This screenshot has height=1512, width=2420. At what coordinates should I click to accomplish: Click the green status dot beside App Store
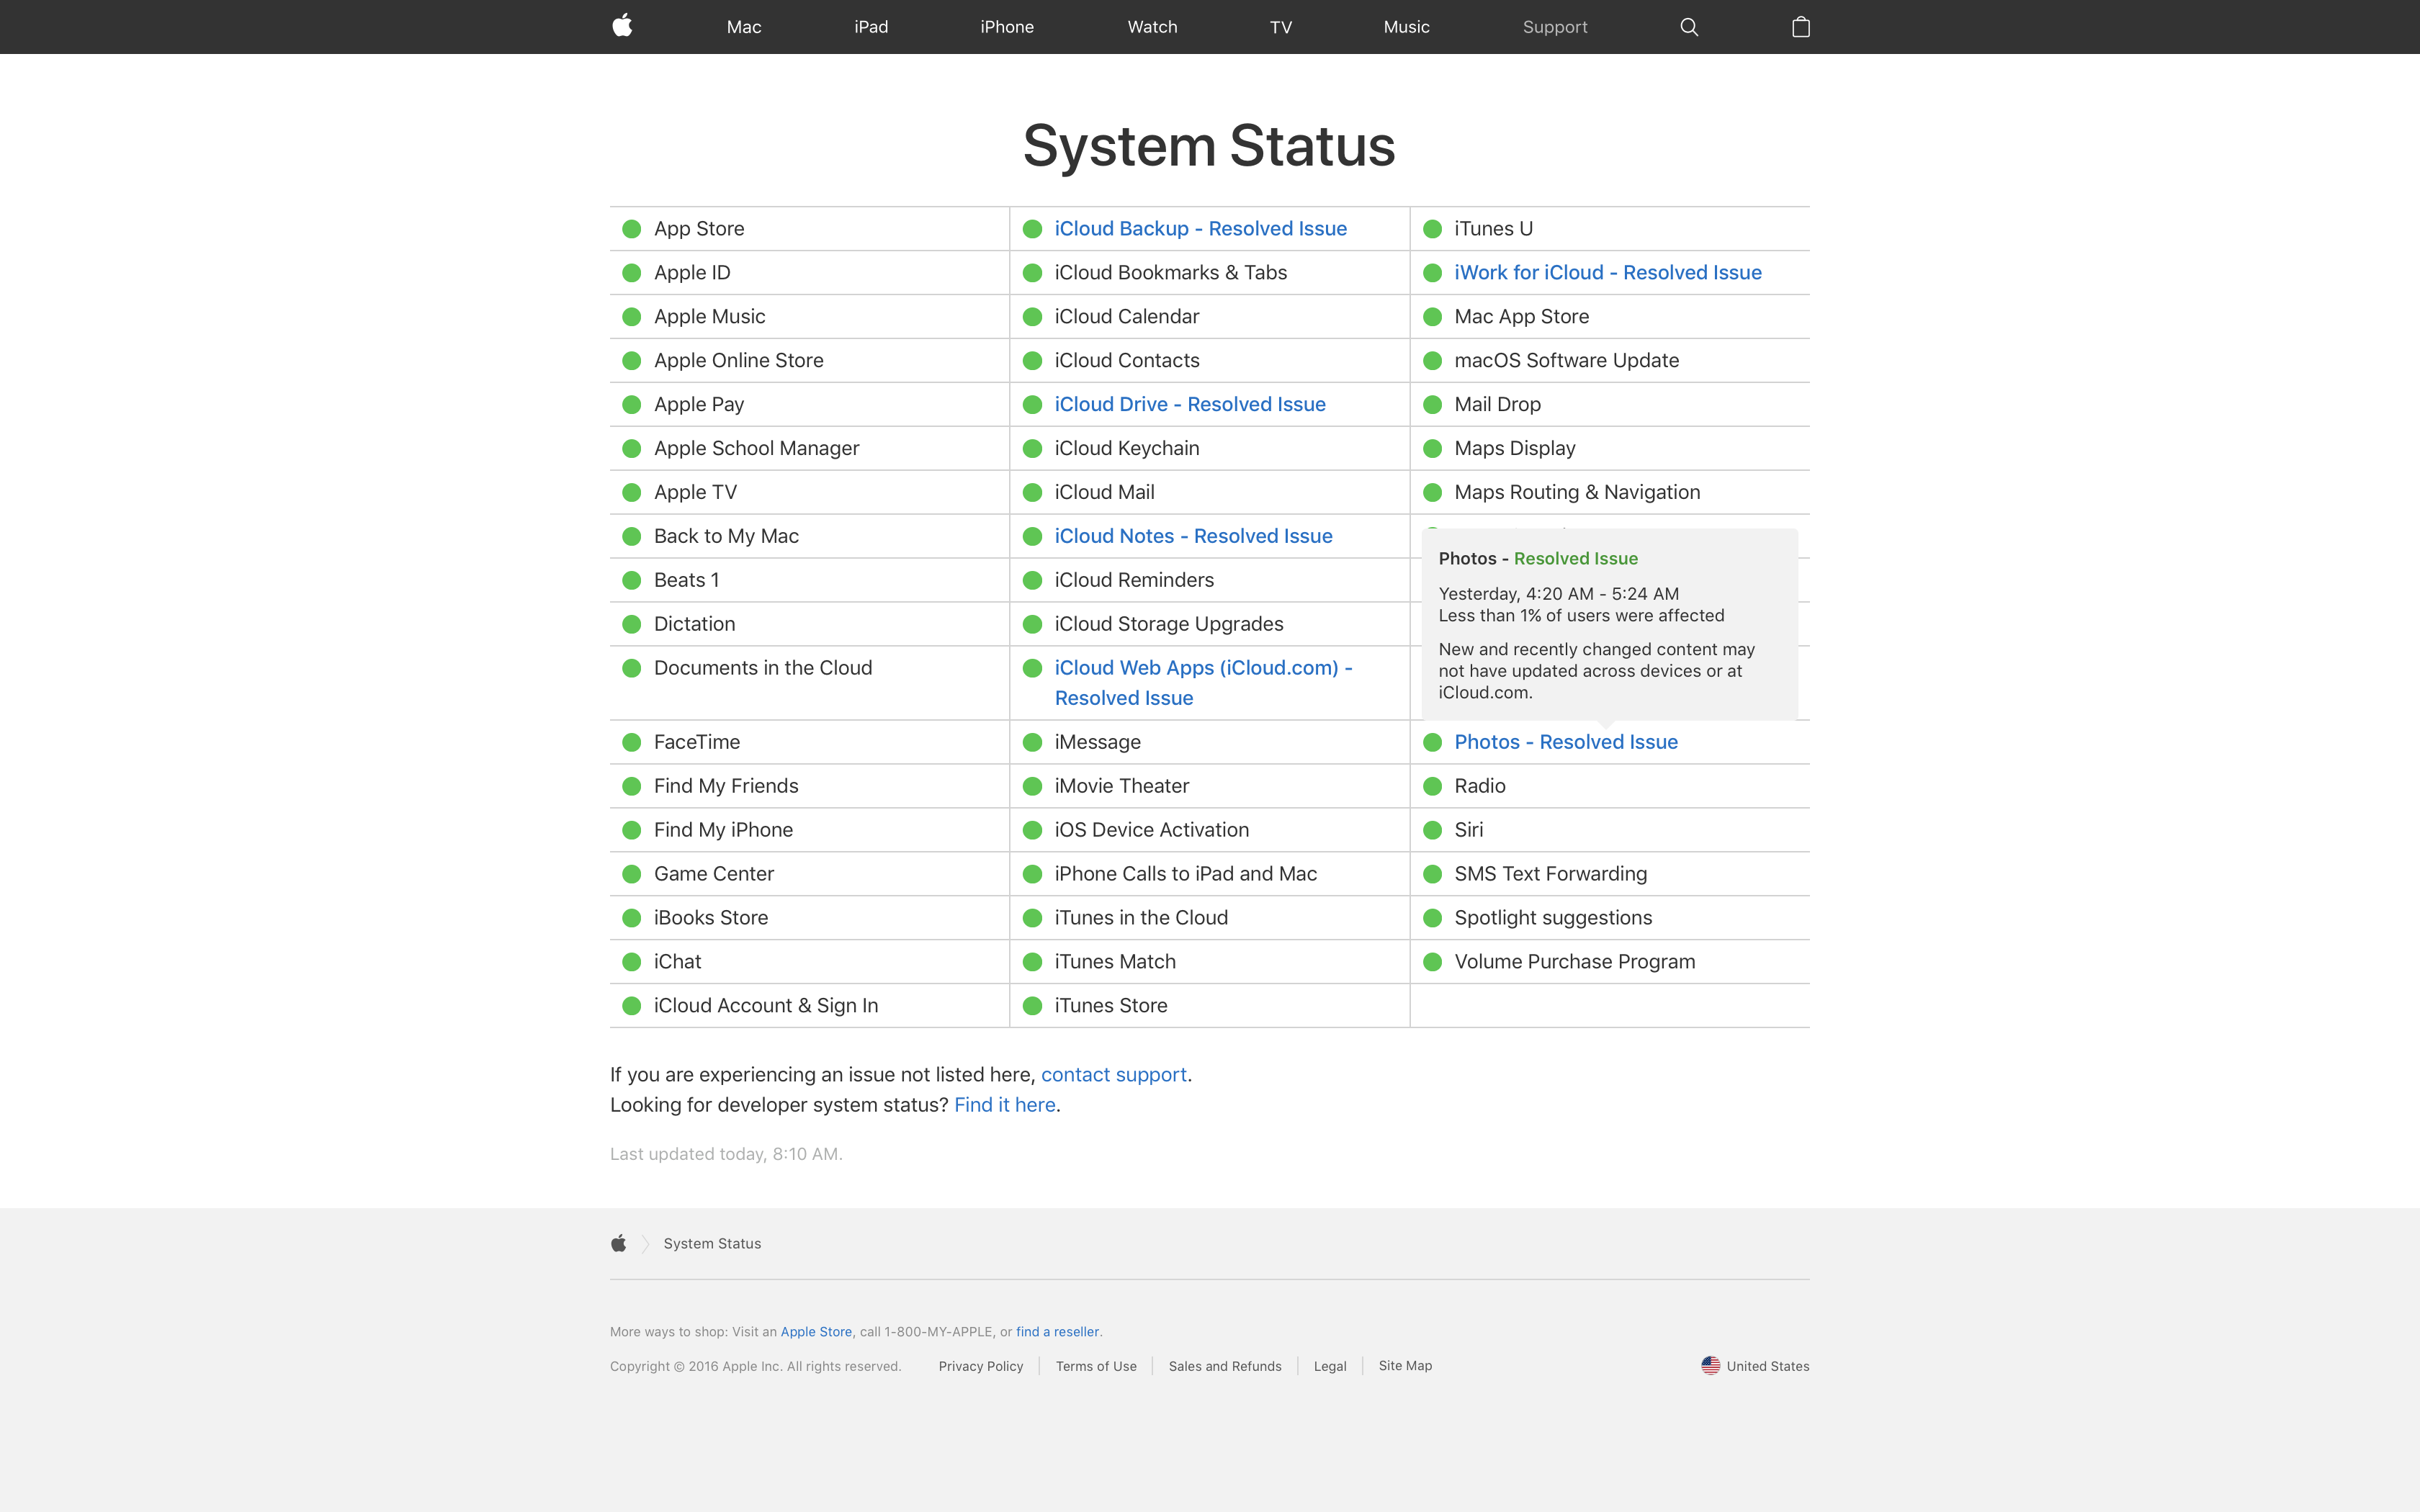point(631,228)
